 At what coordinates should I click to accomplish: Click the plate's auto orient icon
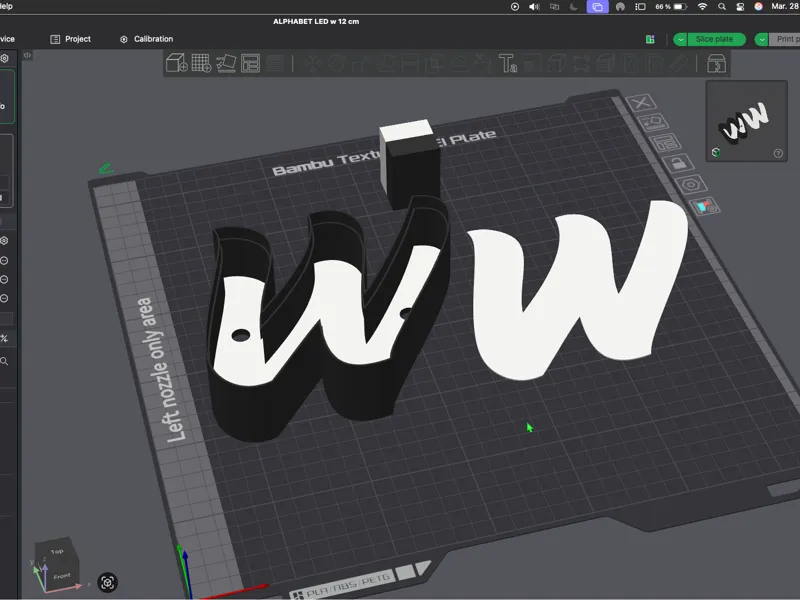(x=653, y=122)
